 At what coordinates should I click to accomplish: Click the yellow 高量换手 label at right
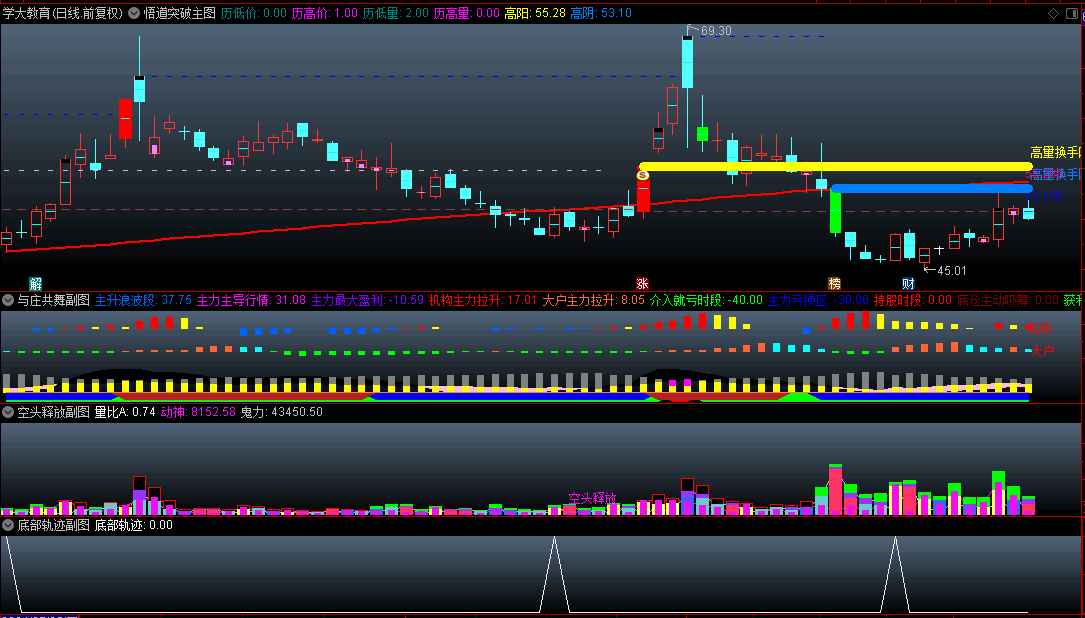1057,152
